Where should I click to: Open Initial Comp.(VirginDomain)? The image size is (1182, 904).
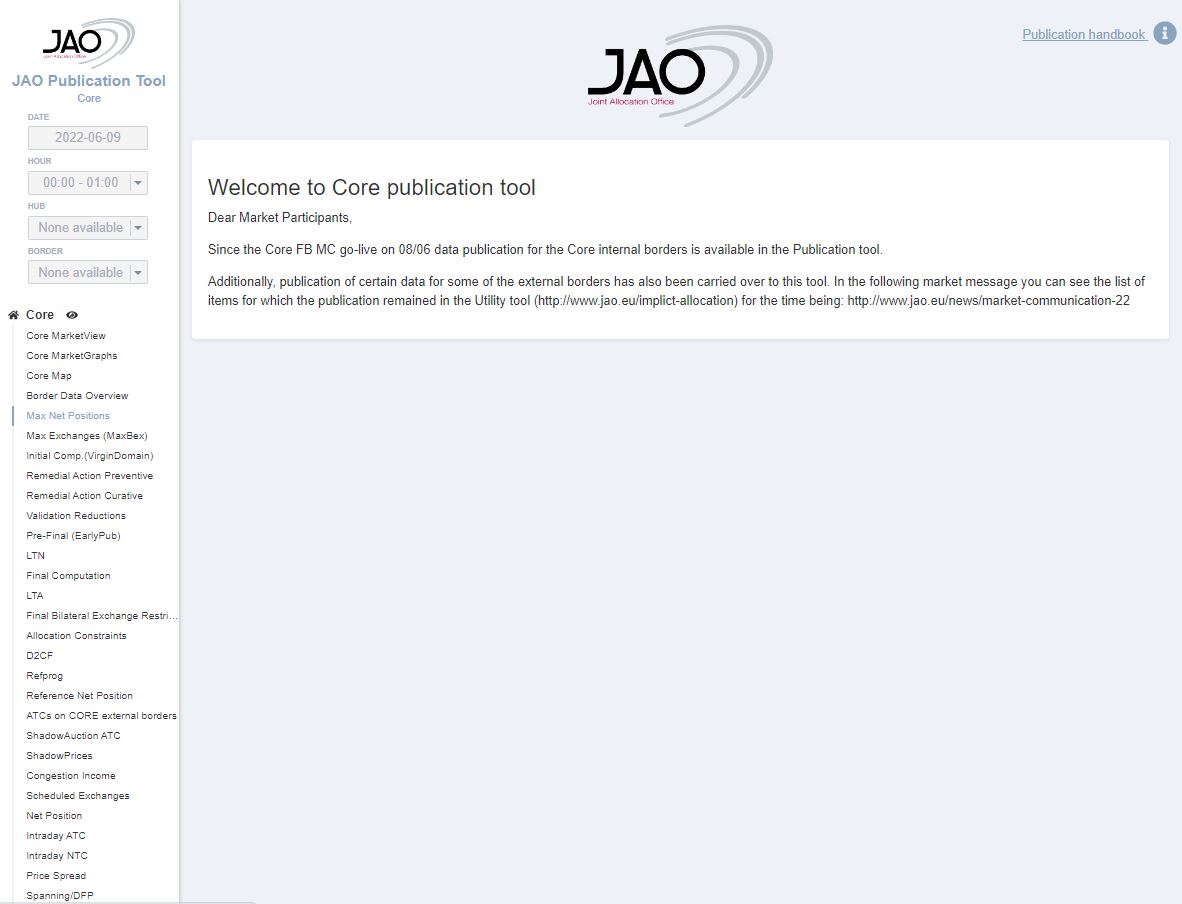point(90,455)
